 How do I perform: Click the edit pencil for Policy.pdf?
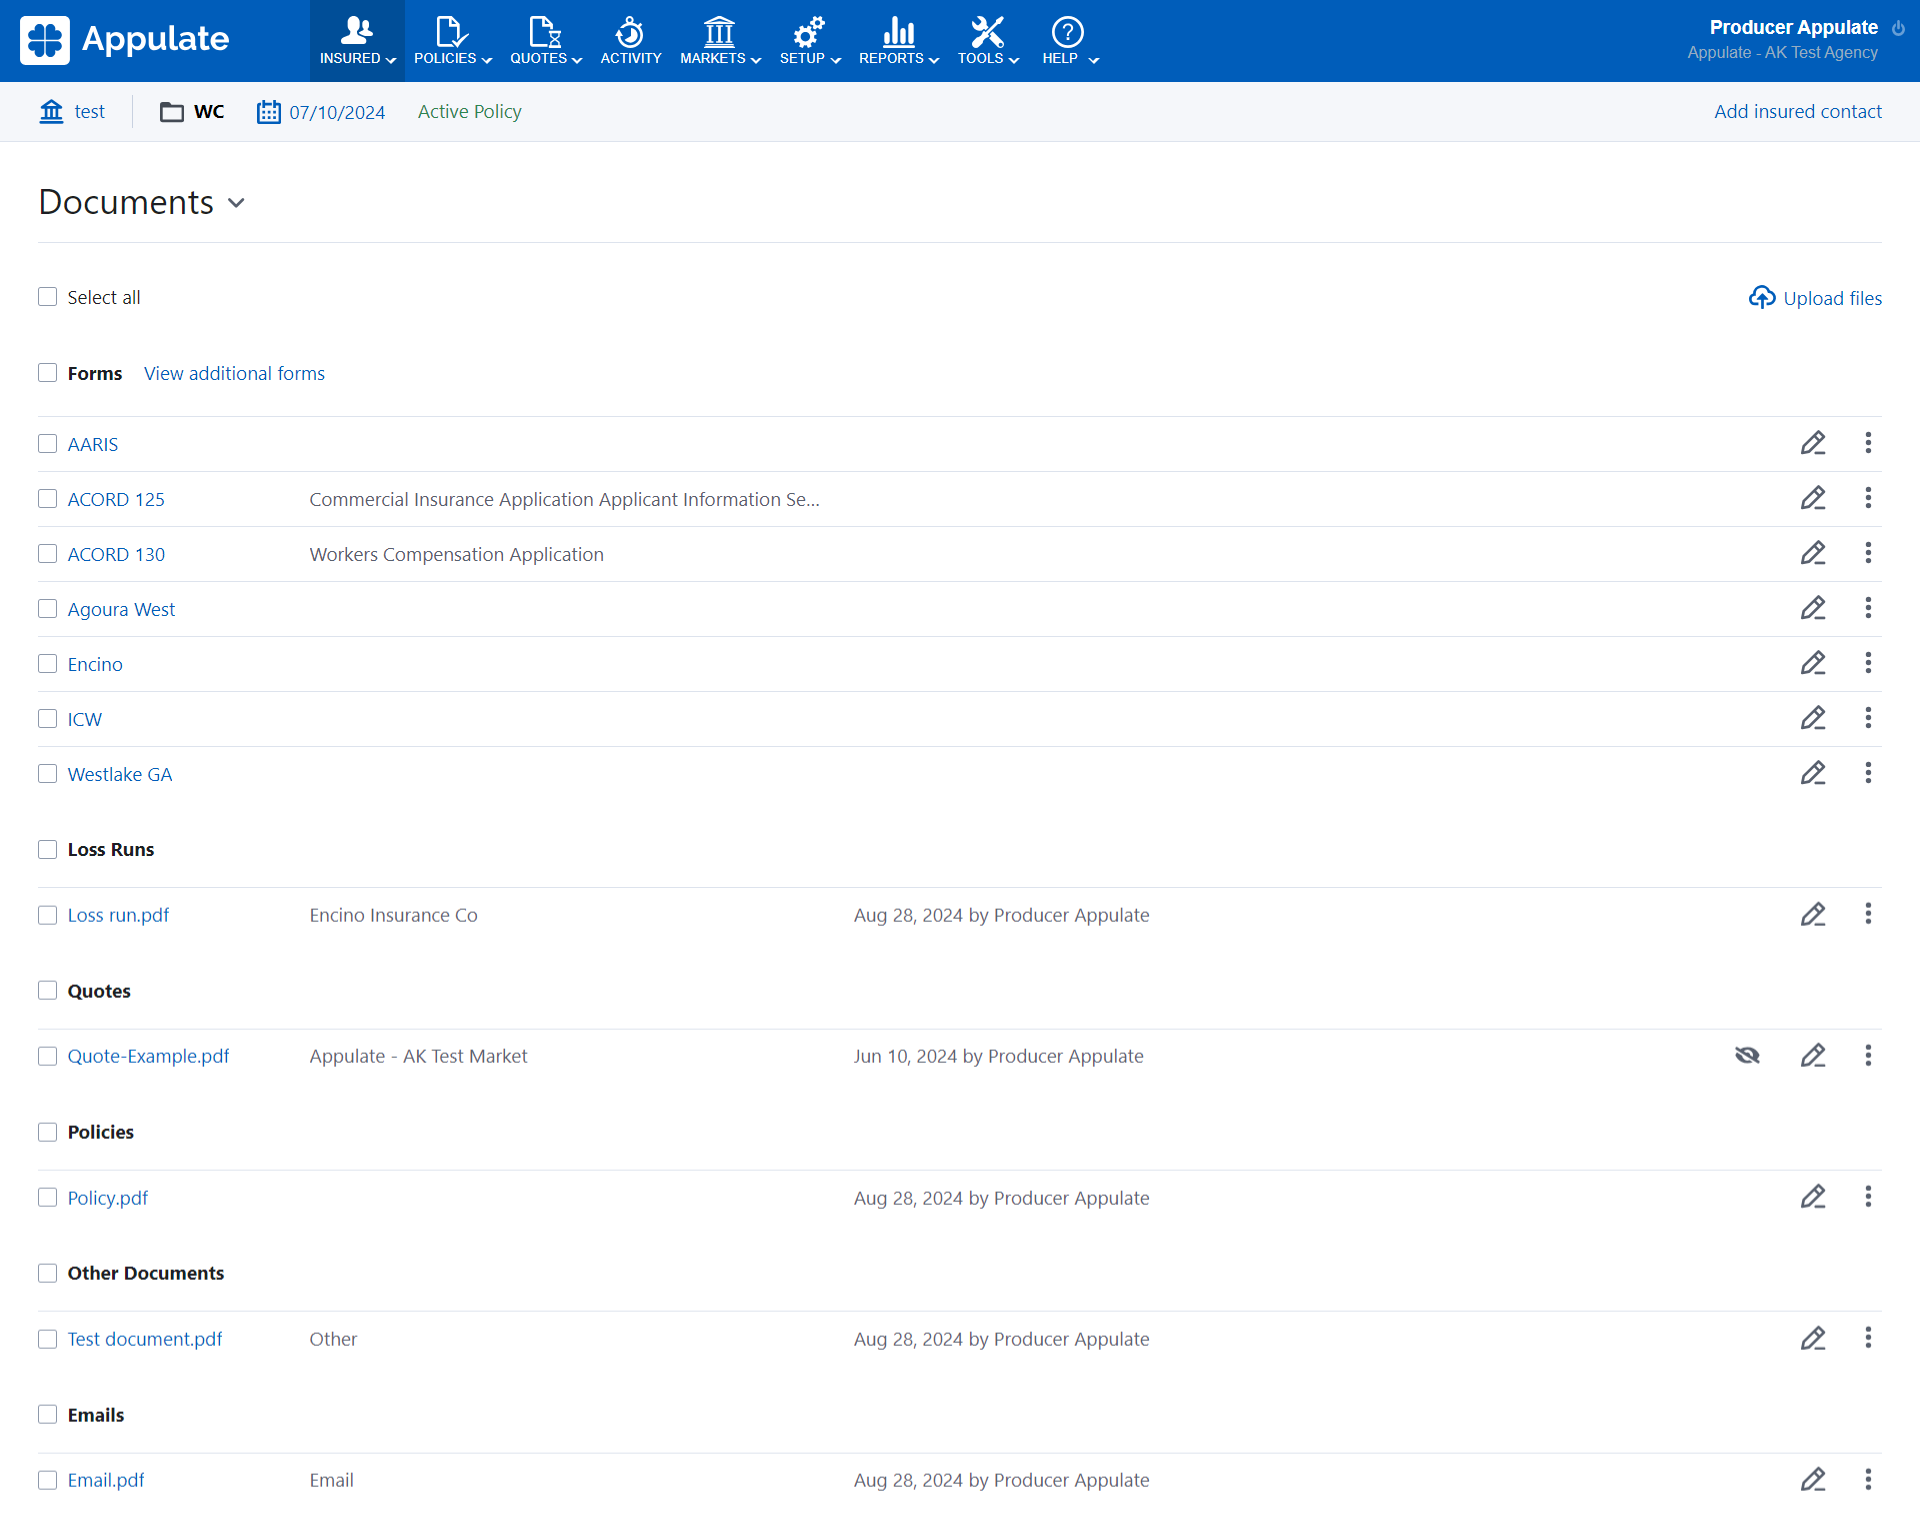[1813, 1197]
